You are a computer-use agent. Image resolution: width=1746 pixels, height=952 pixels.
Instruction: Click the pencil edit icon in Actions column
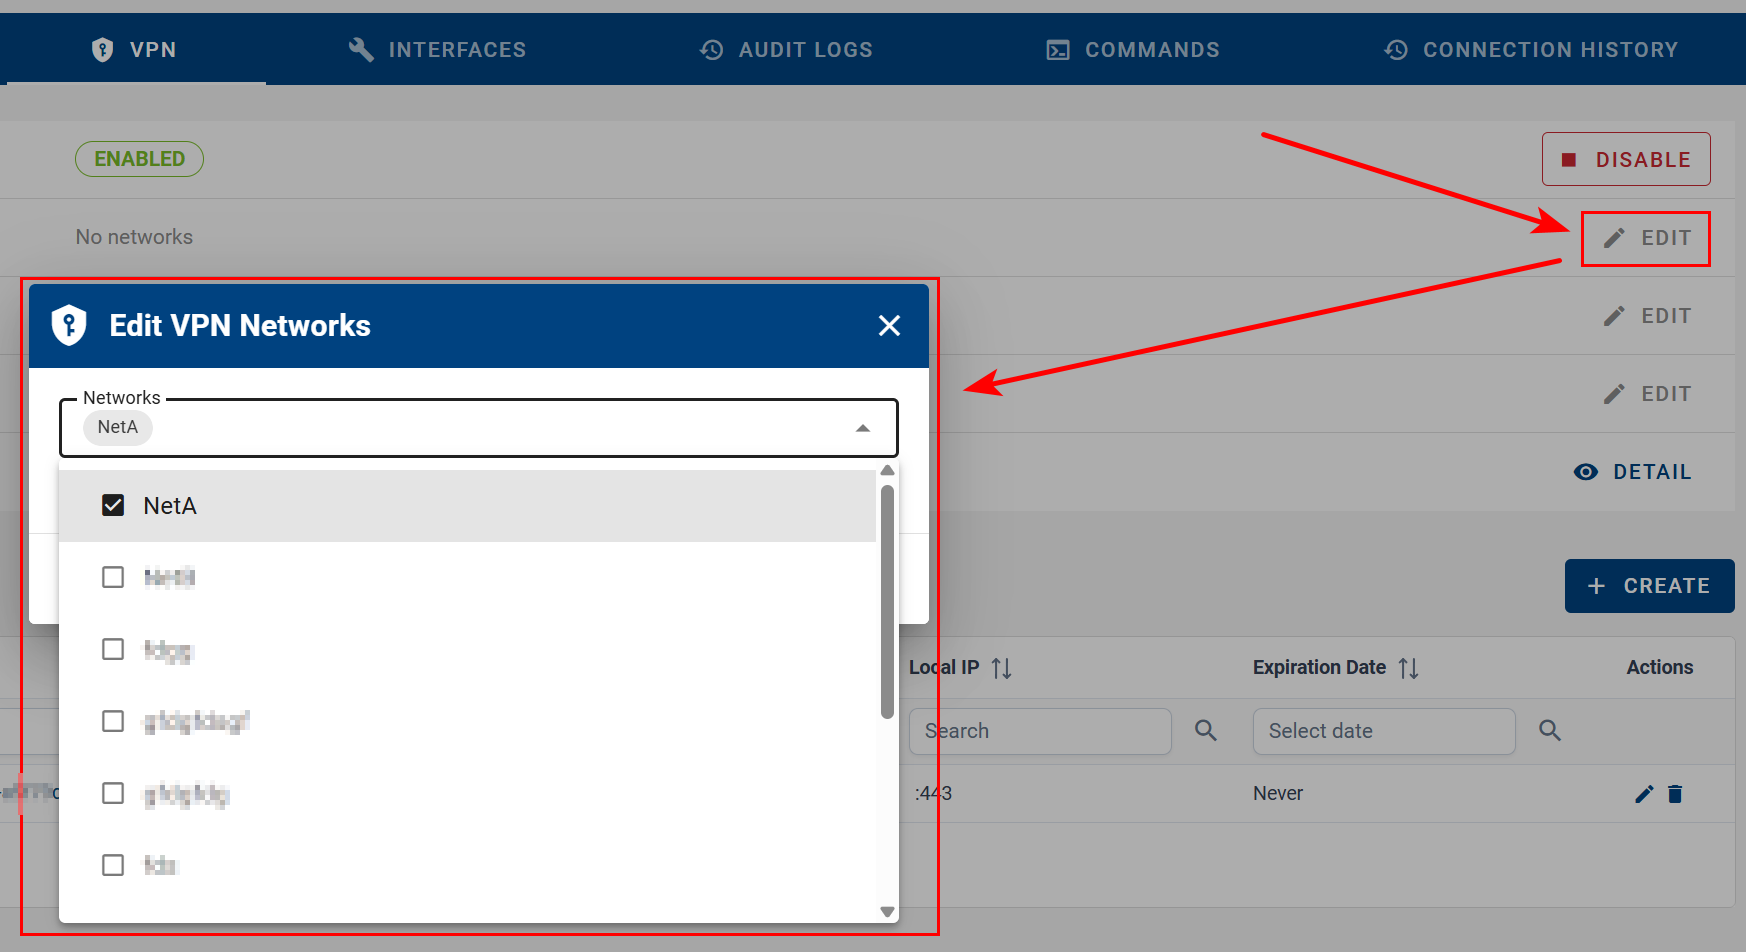coord(1643,794)
